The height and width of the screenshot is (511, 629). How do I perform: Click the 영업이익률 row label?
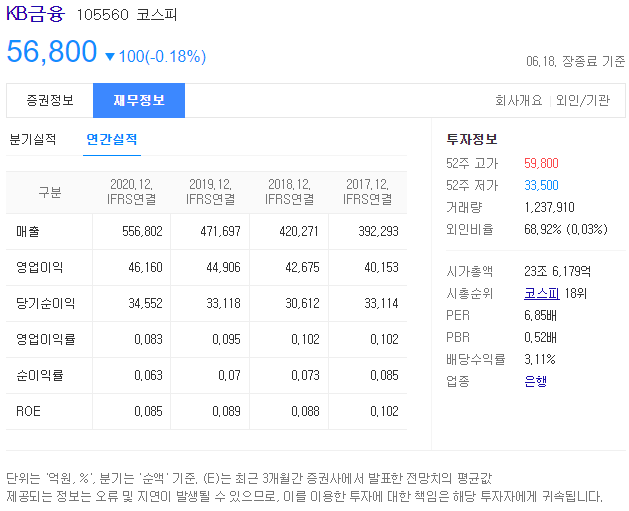tap(45, 339)
